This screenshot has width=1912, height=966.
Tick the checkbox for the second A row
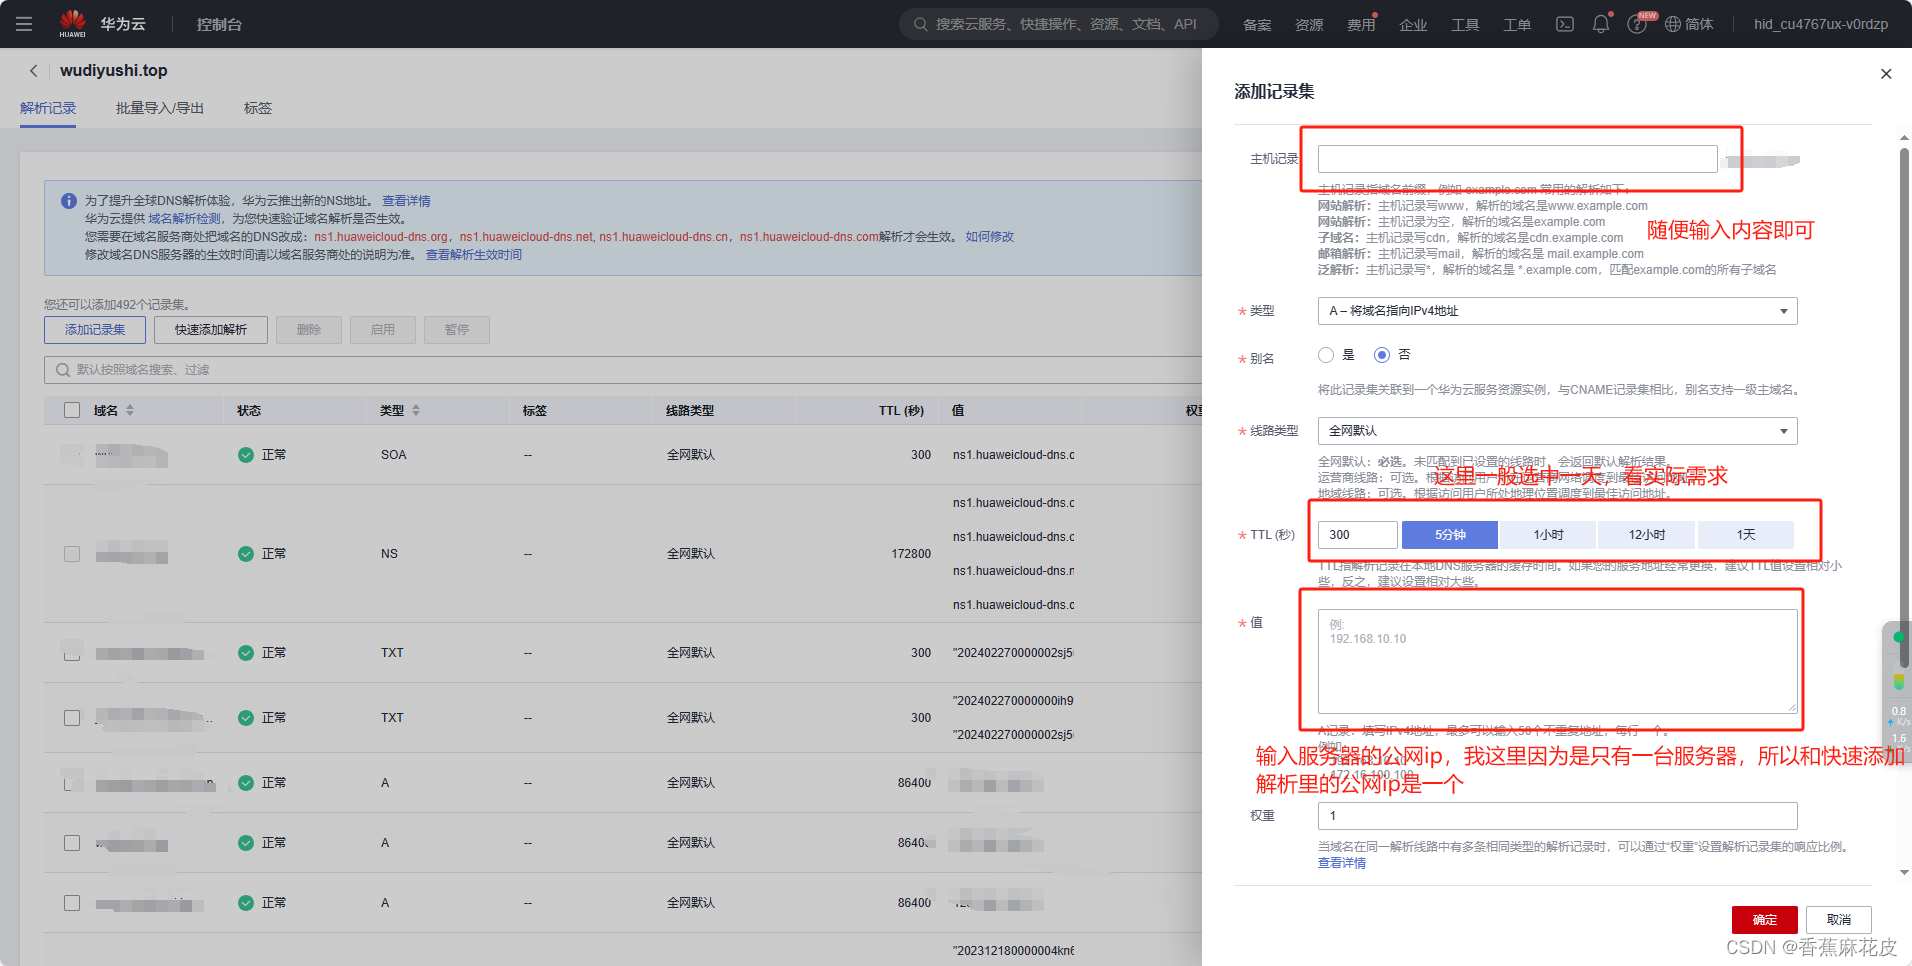[72, 843]
